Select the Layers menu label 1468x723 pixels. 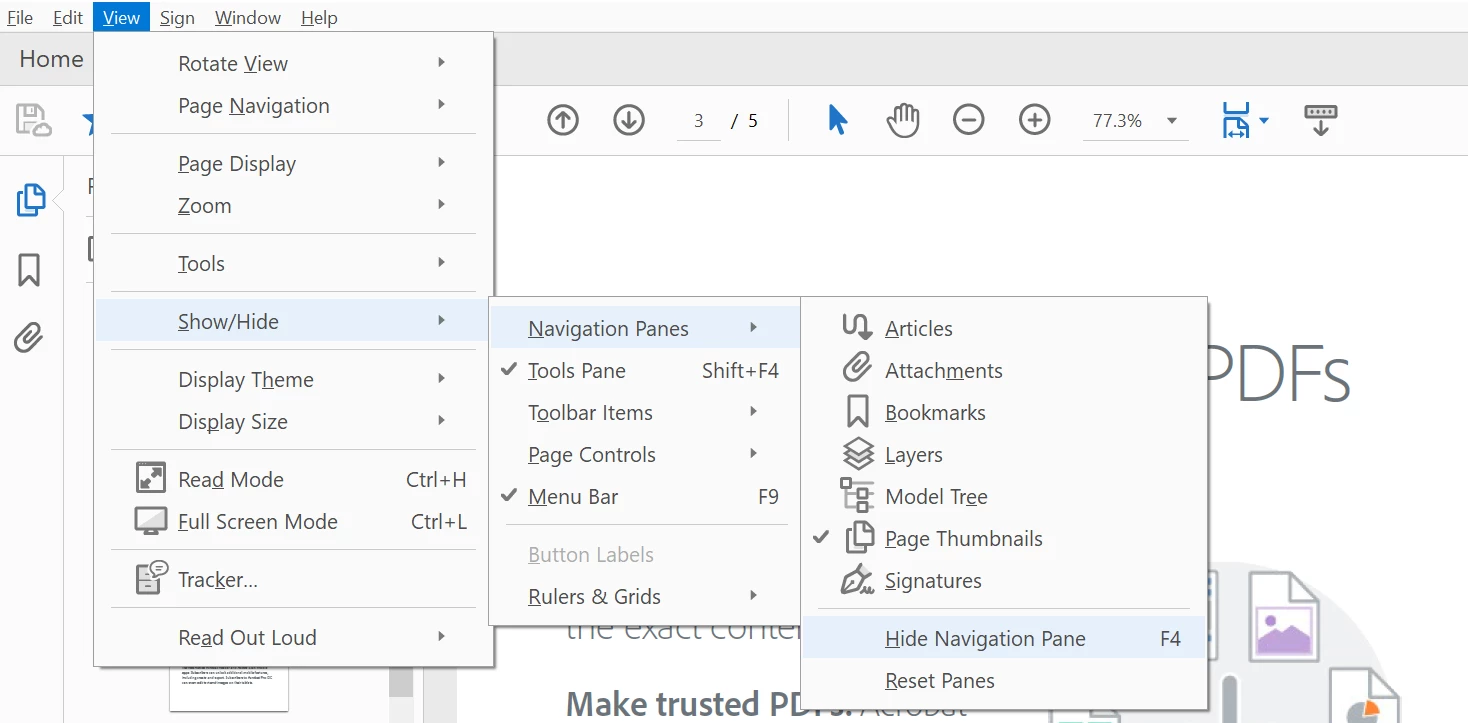coord(914,455)
